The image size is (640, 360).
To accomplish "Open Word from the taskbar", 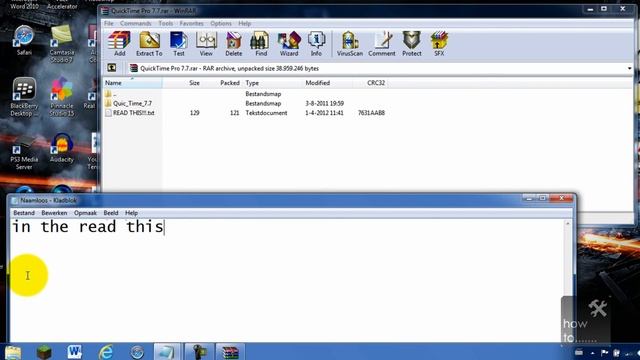I will coord(75,352).
